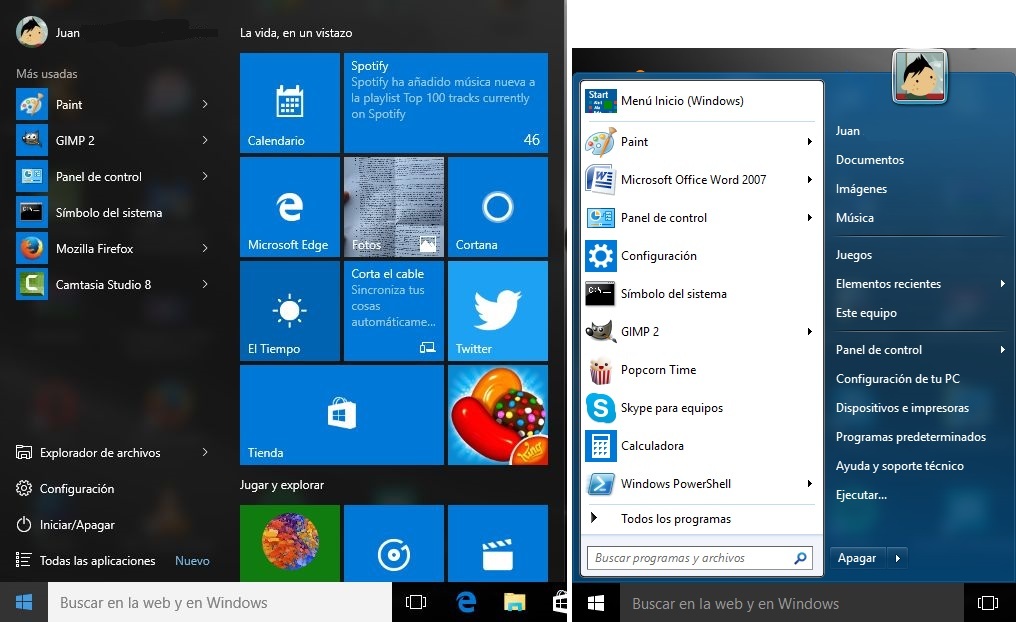Click the left taskbar Windows Start button
1016x622 pixels.
click(24, 603)
